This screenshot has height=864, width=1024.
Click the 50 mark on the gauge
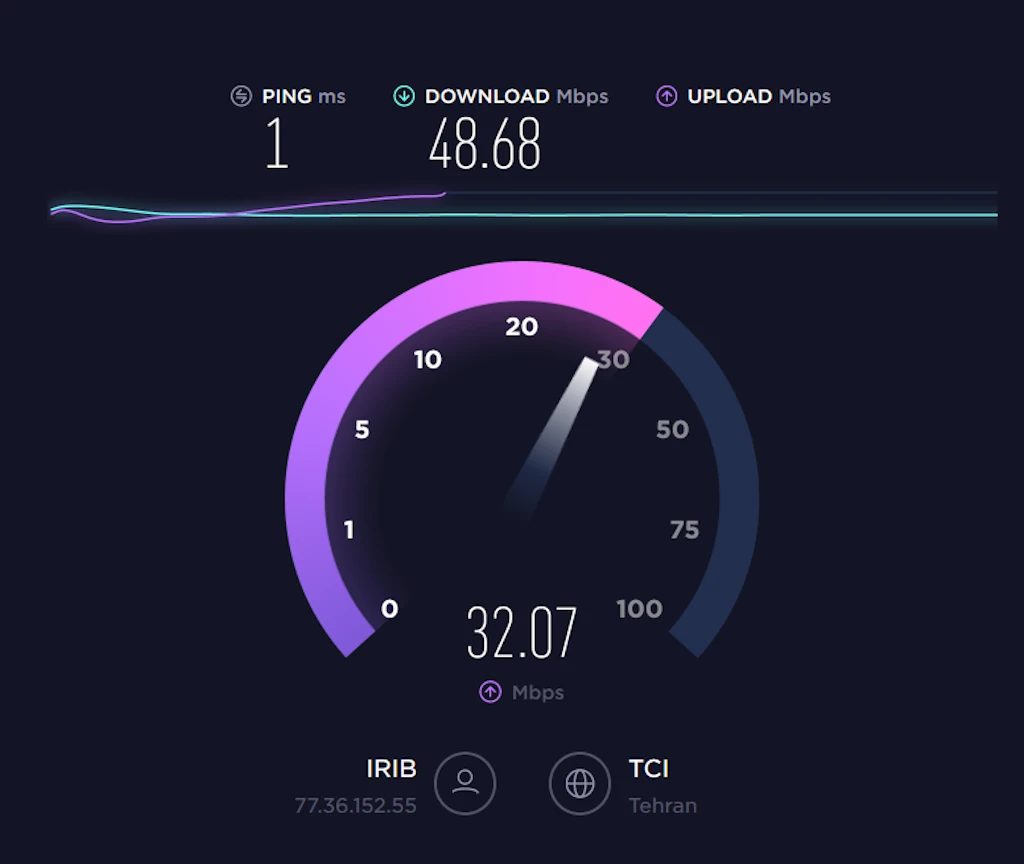(x=672, y=429)
